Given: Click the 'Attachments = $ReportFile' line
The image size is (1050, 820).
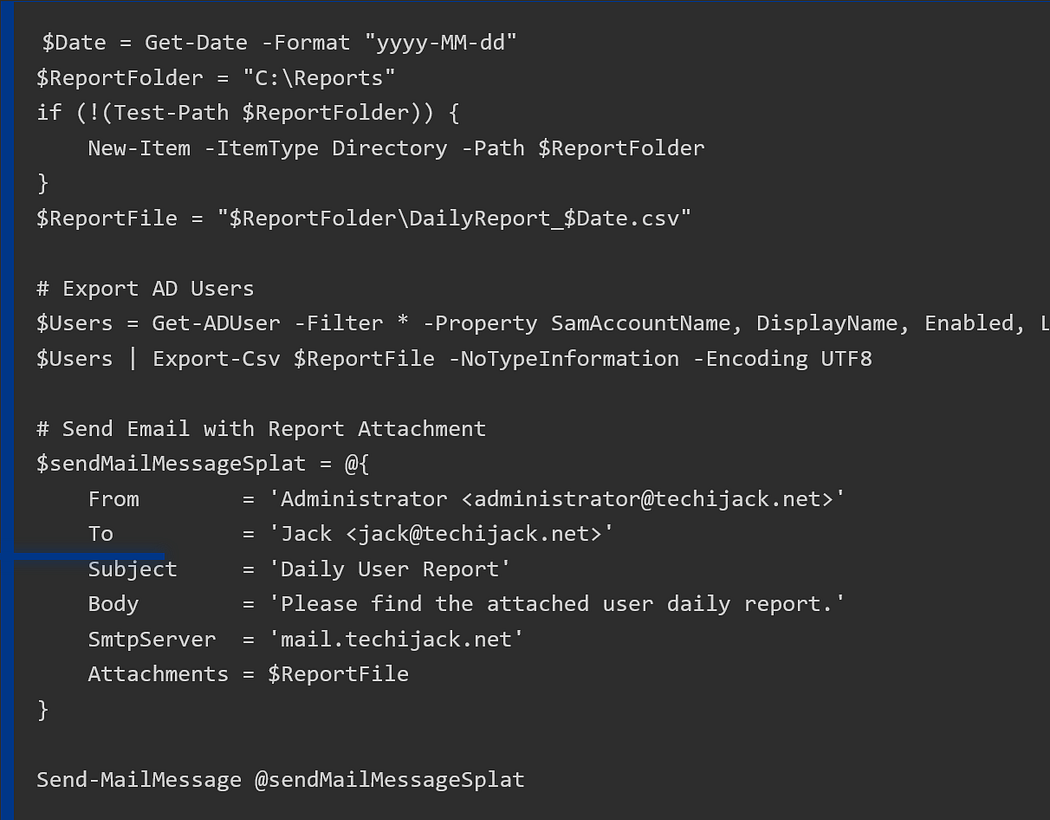Looking at the screenshot, I should click(x=248, y=674).
